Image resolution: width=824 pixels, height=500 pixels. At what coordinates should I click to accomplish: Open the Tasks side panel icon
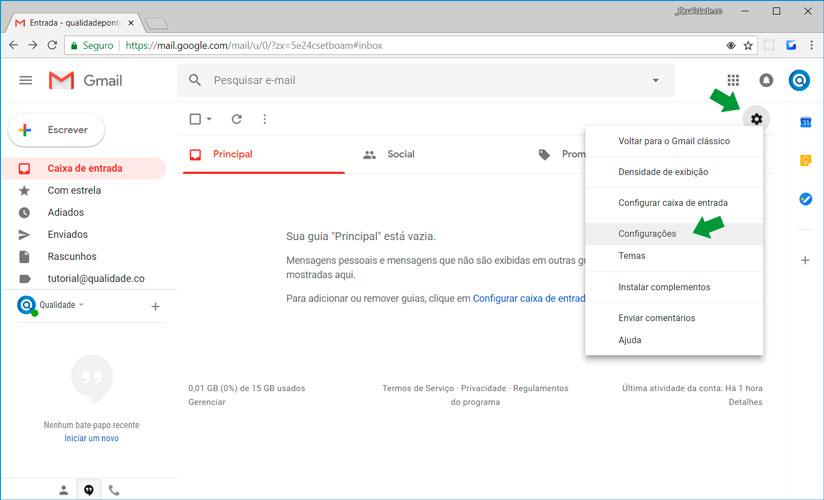click(x=805, y=199)
